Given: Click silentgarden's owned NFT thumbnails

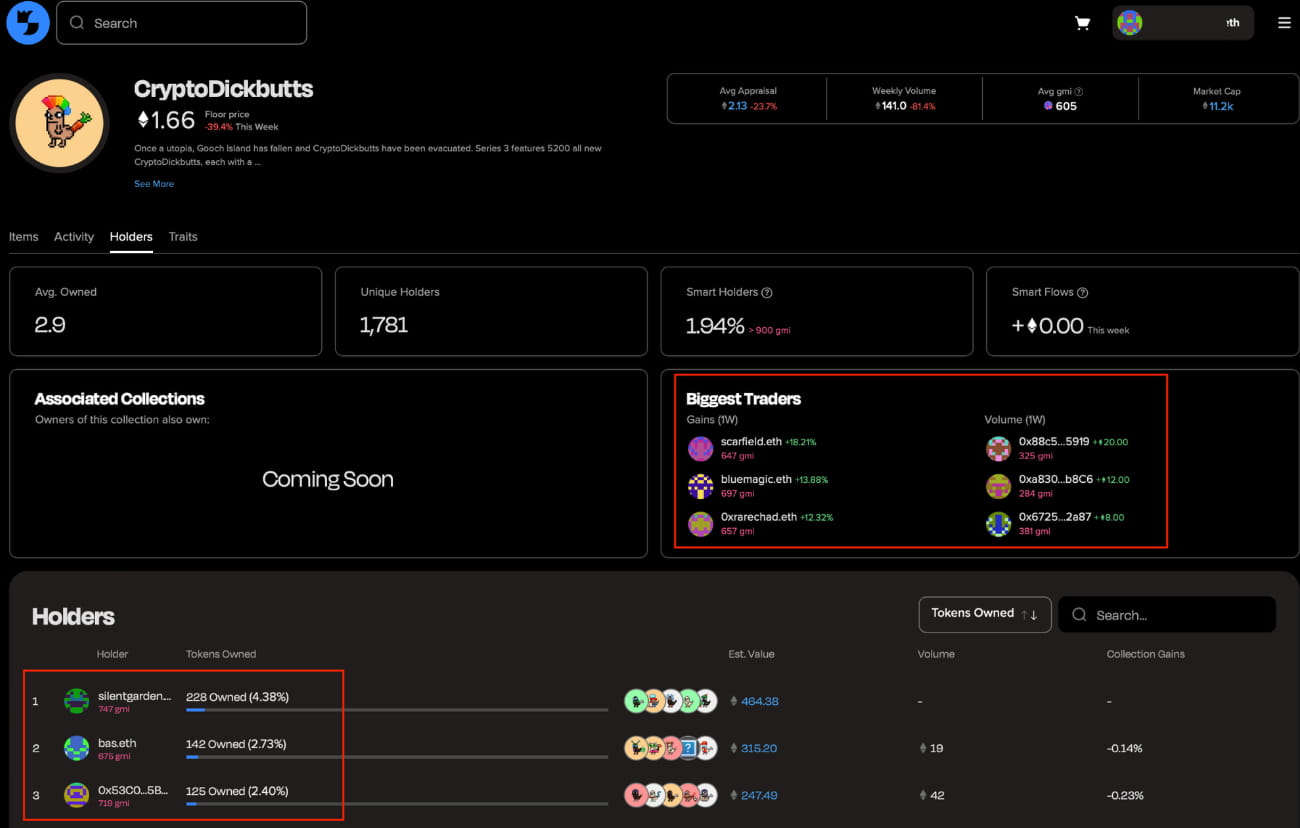Looking at the screenshot, I should 671,701.
